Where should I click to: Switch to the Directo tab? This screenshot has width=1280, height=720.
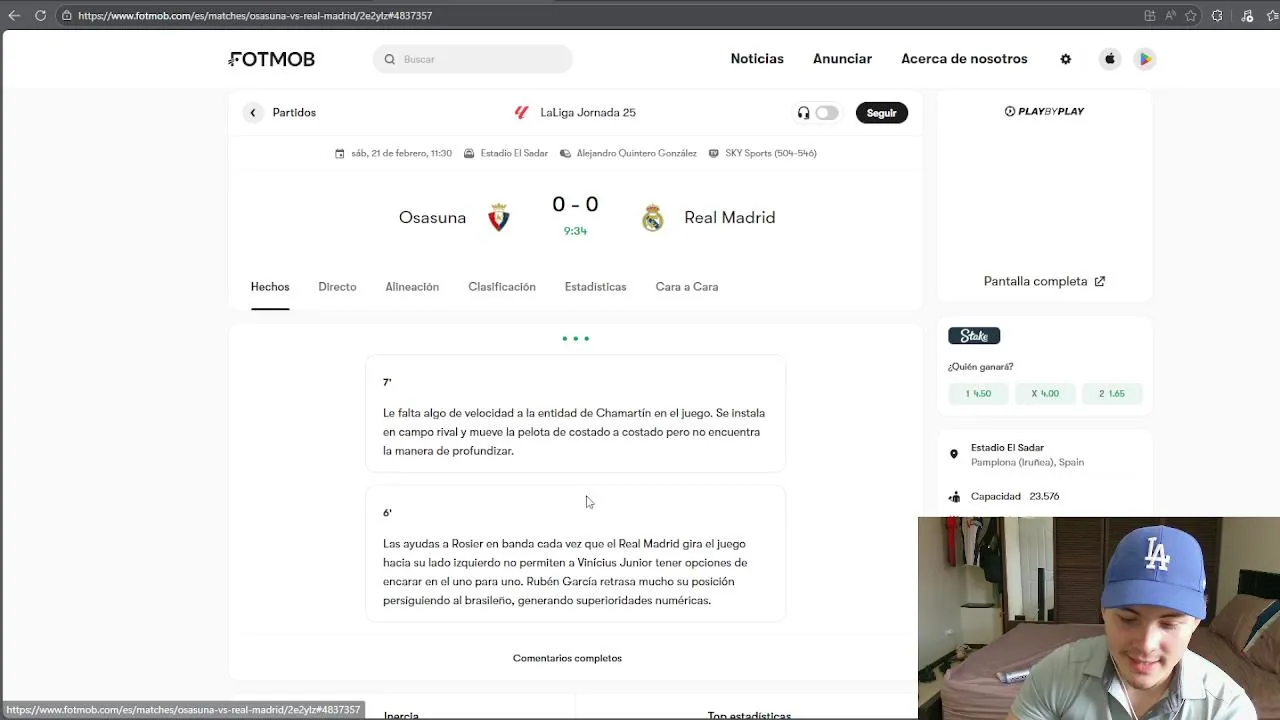tap(337, 287)
